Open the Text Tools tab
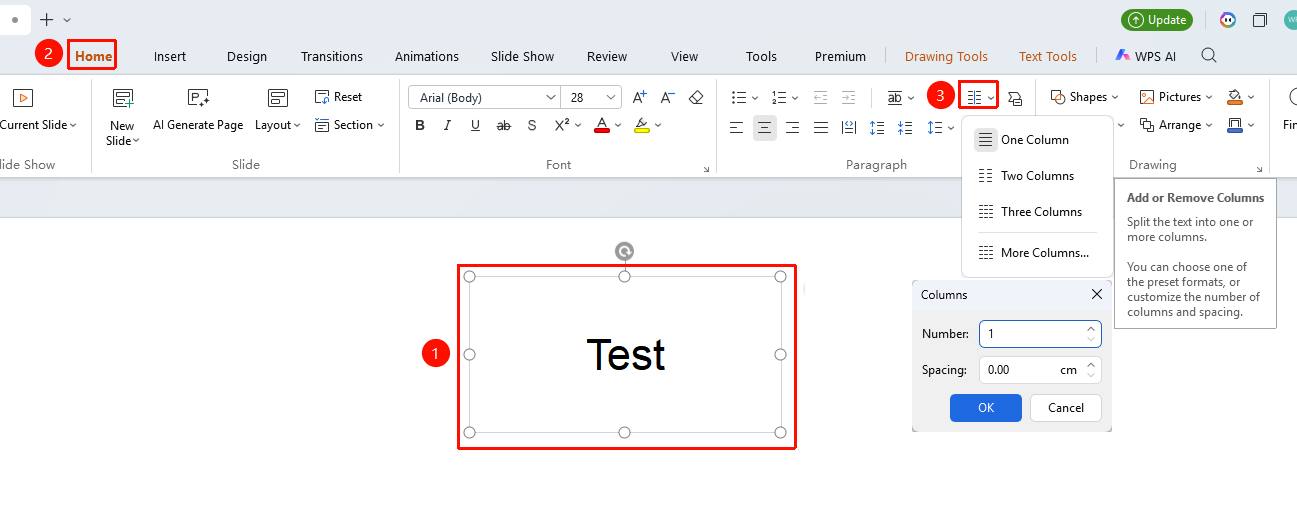 pyautogui.click(x=1048, y=56)
